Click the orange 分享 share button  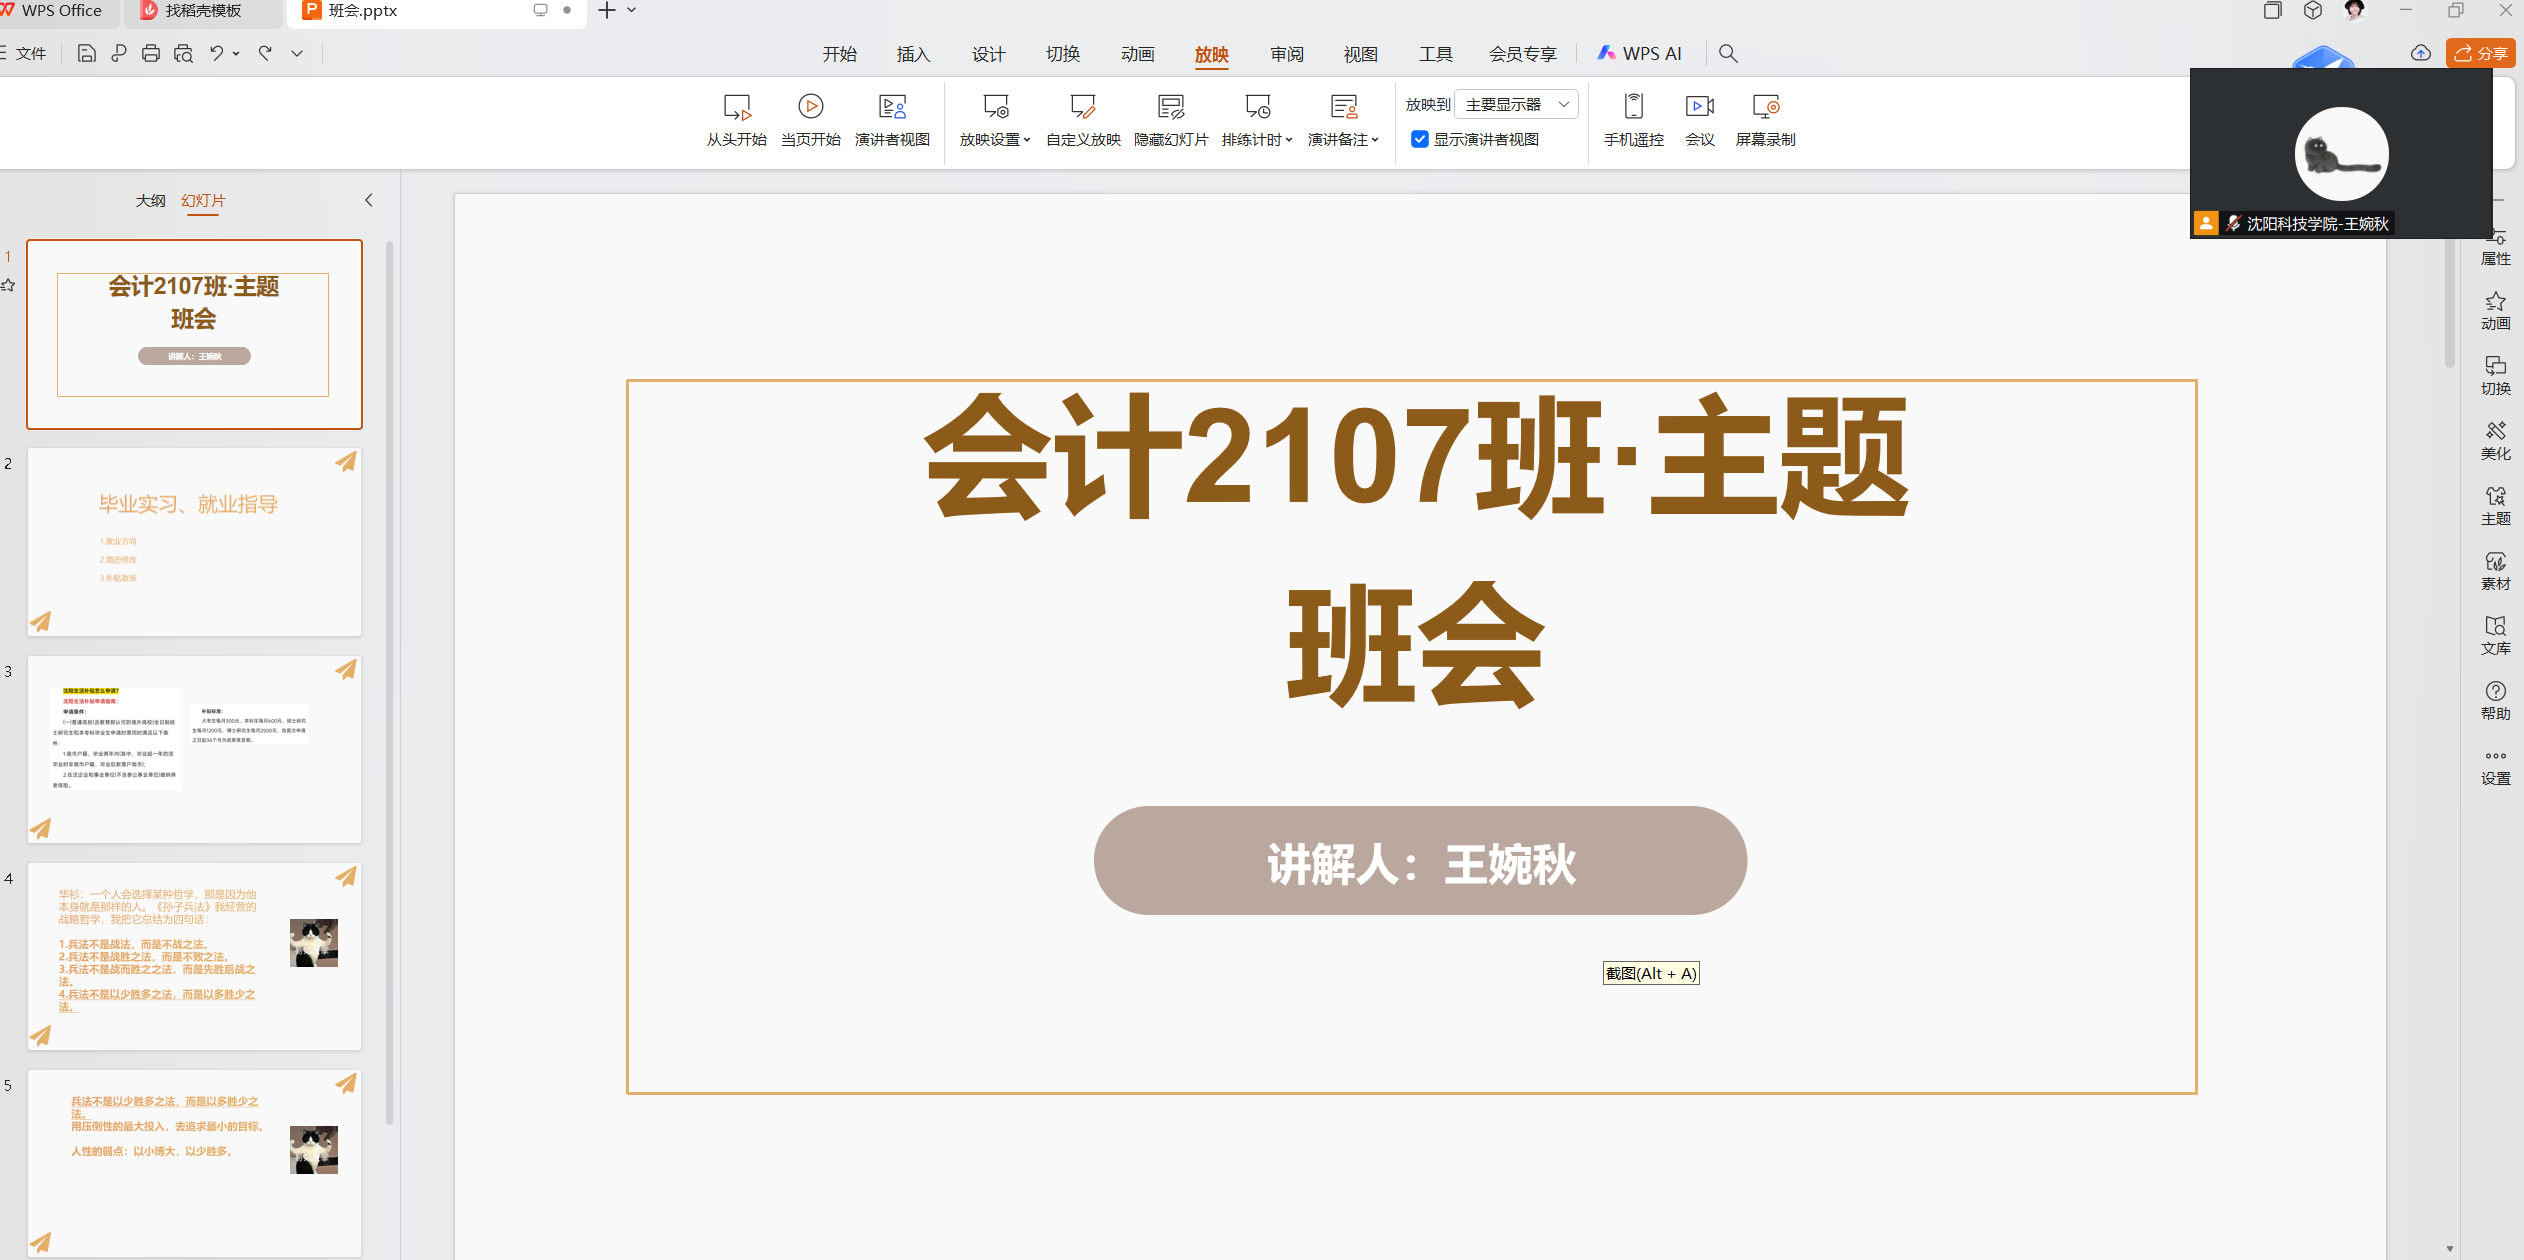(x=2480, y=54)
